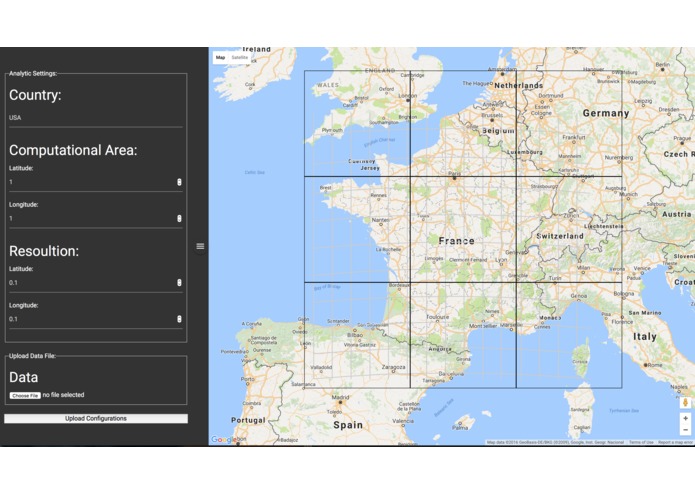This screenshot has height=494, width=695.
Task: Click Paris city marker on map
Action: pyautogui.click(x=454, y=178)
